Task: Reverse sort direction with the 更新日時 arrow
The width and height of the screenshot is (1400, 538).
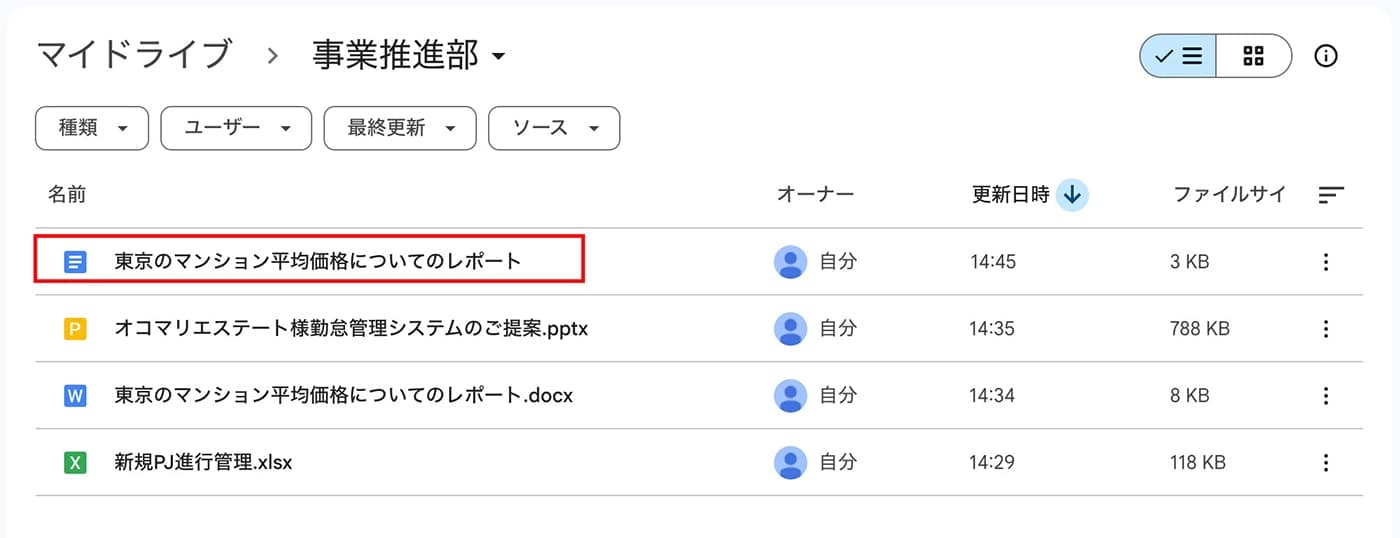Action: click(x=1073, y=195)
